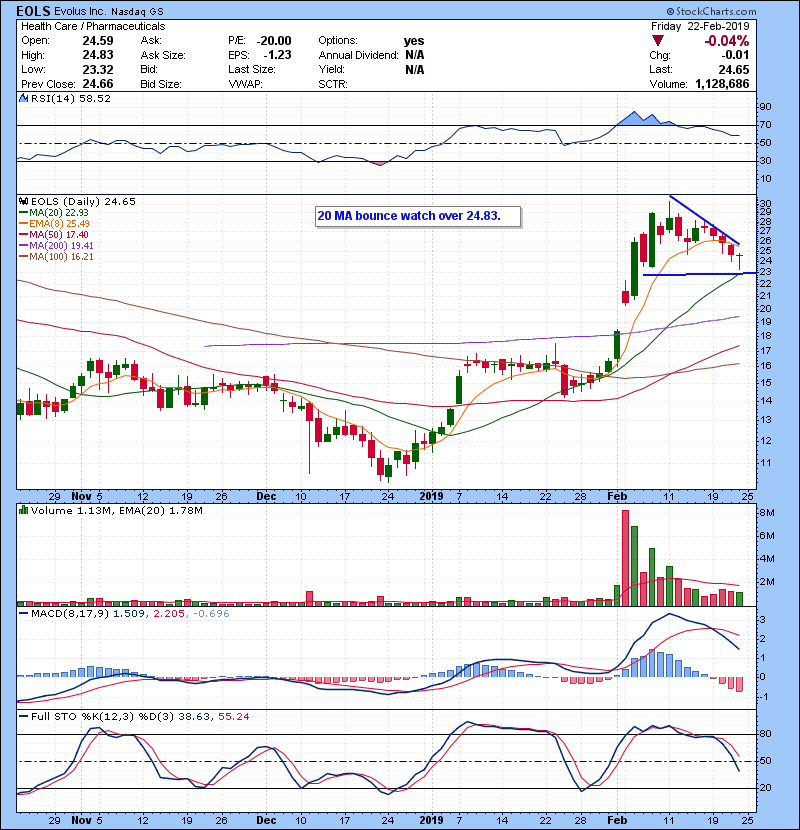
Task: Click the MACD(8,17,9) indicator label
Action: (70, 614)
